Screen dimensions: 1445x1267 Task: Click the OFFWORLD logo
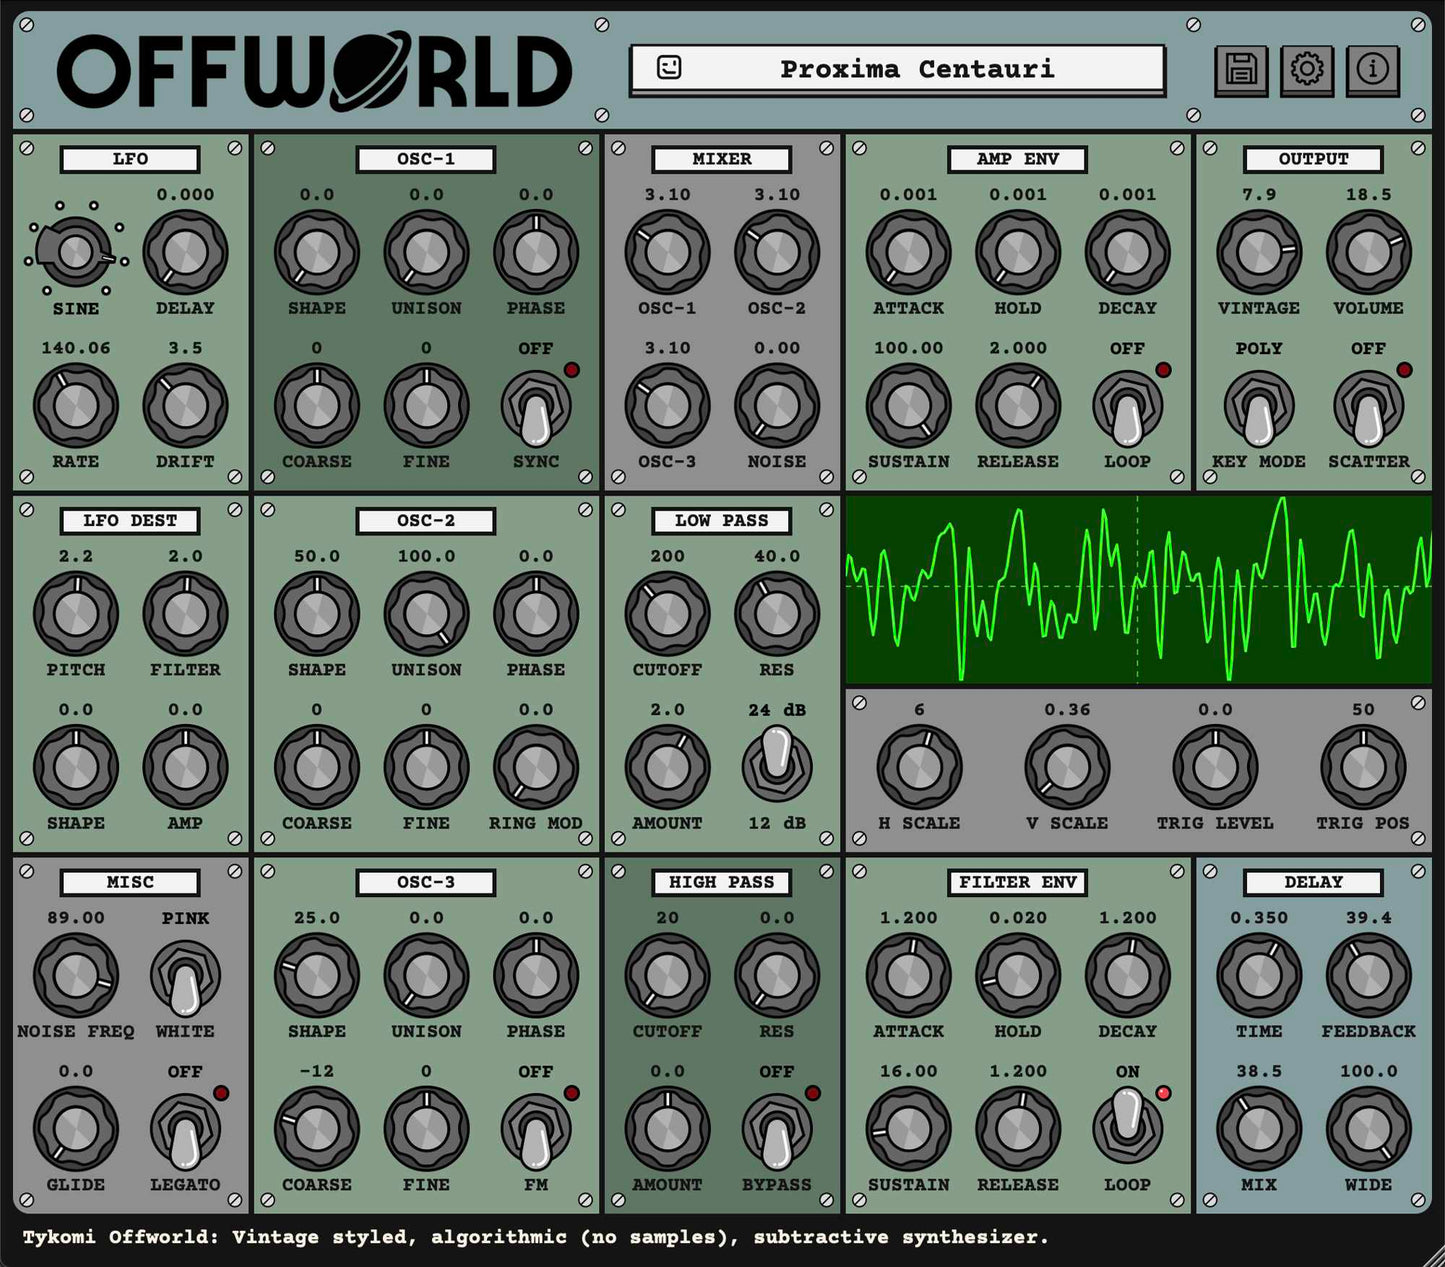tap(314, 70)
